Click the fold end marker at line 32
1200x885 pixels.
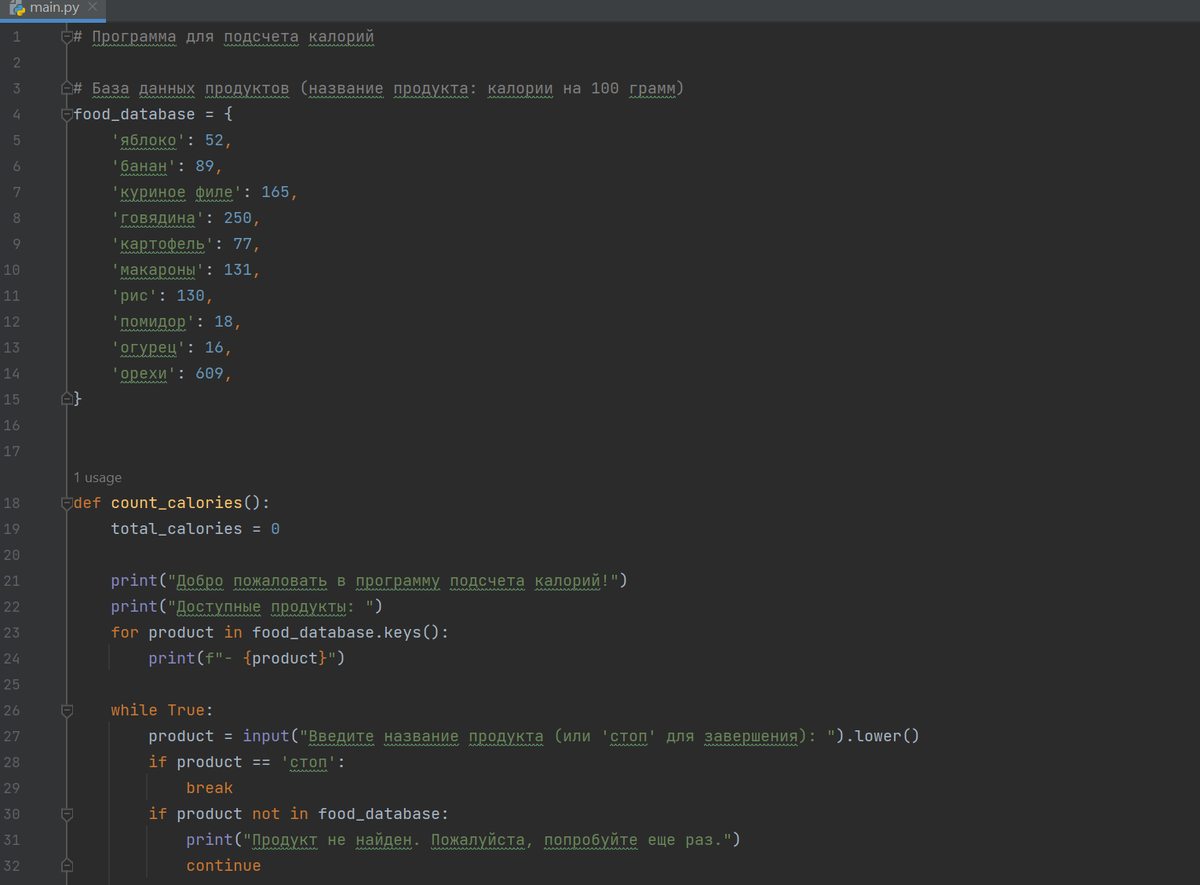pos(66,865)
